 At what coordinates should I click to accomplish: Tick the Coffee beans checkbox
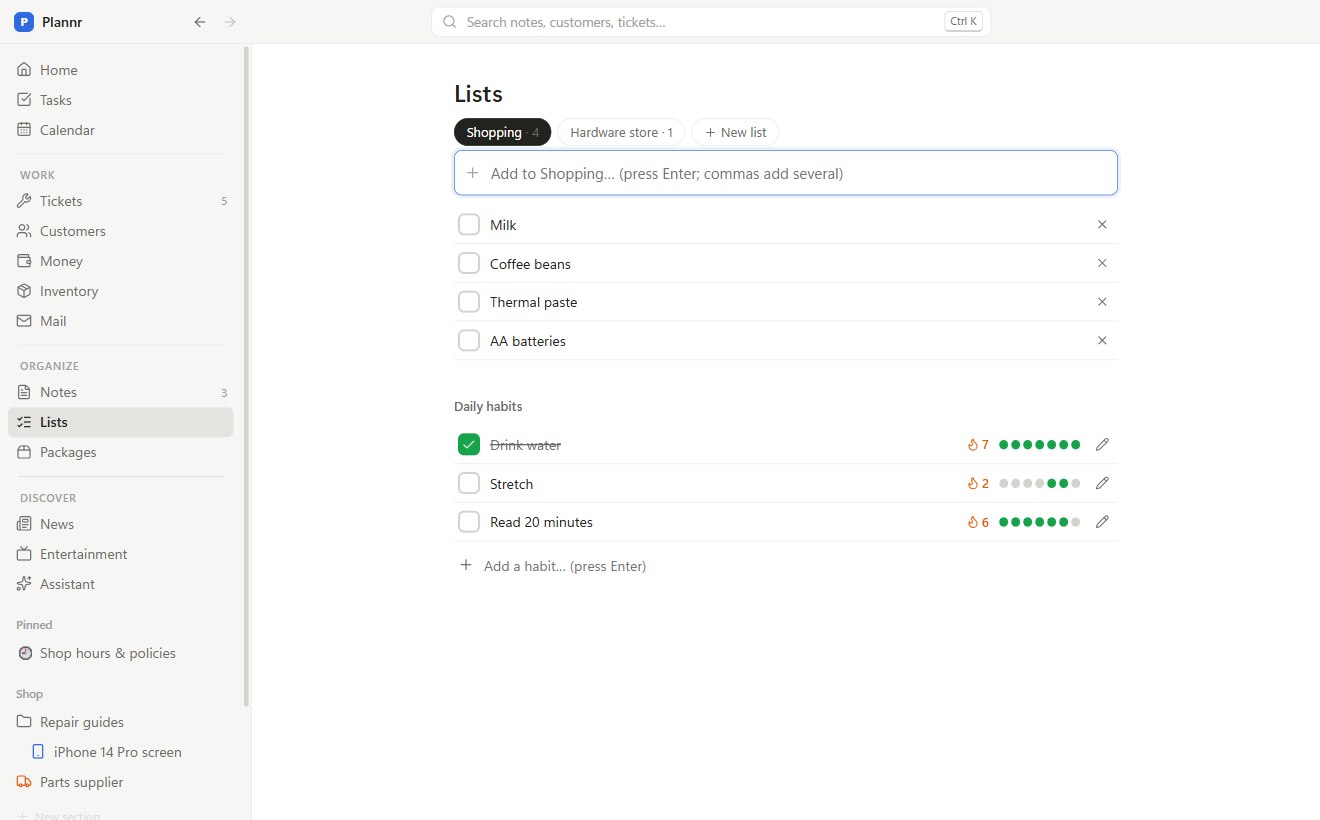coord(469,263)
